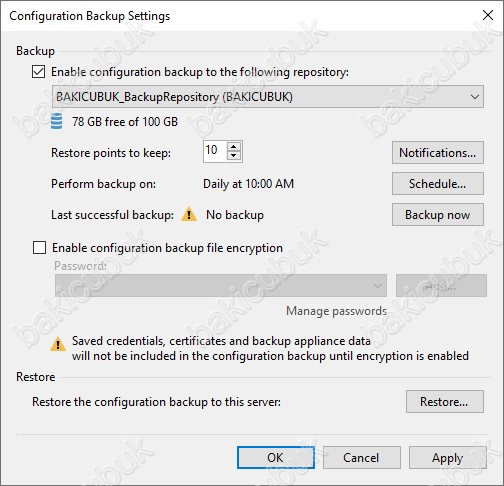Open Notifications settings
This screenshot has width=504, height=486.
pyautogui.click(x=438, y=153)
